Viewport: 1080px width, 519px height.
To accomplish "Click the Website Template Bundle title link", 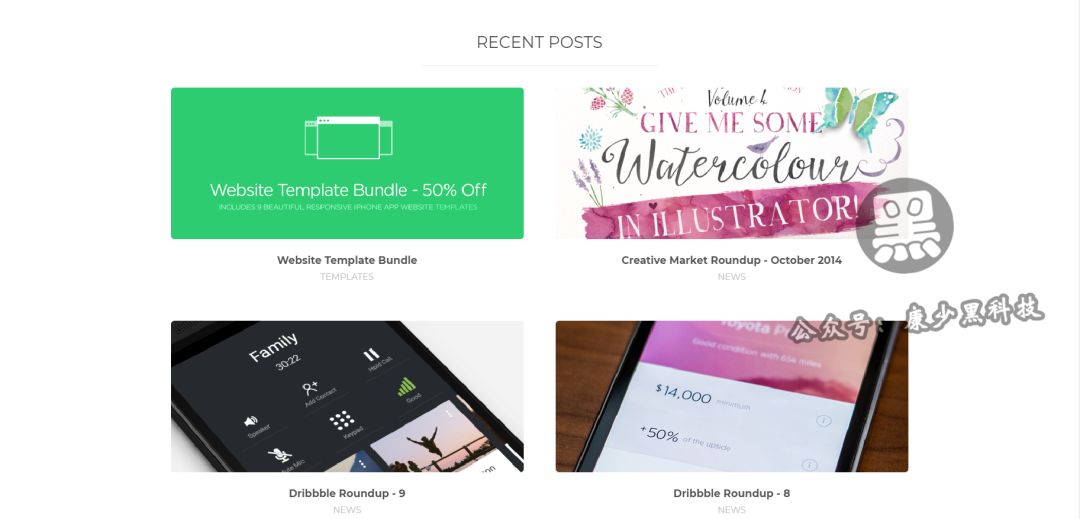I will [347, 260].
